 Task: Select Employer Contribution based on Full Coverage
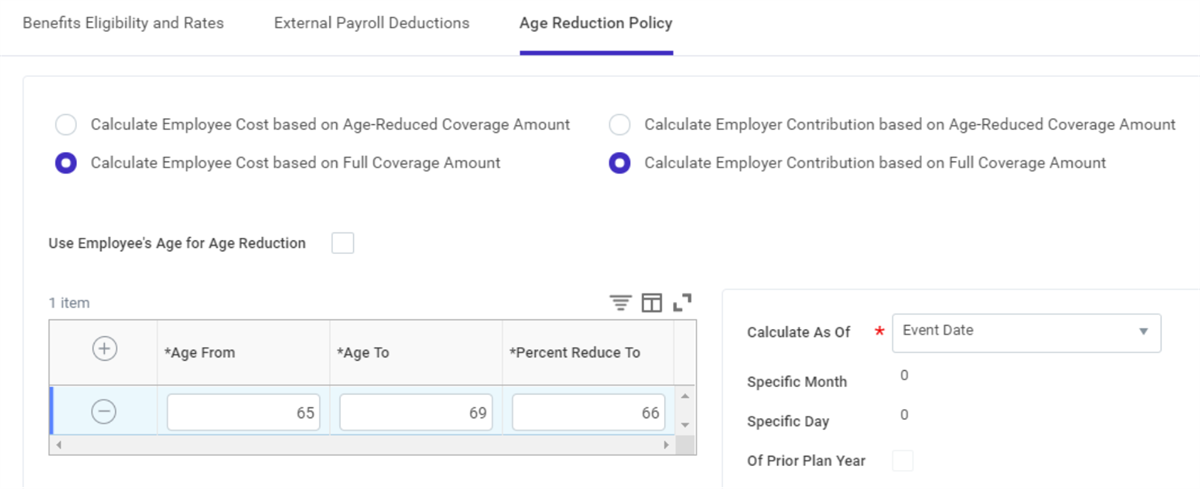[620, 163]
